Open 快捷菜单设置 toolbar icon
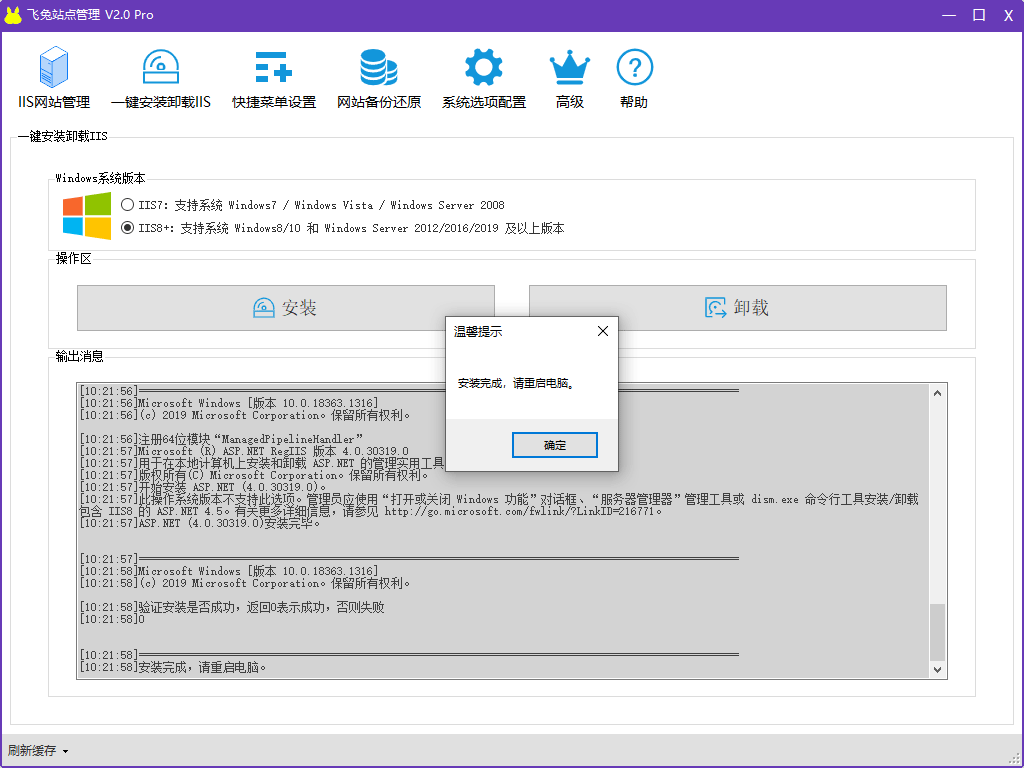Viewport: 1024px width, 768px height. 273,68
